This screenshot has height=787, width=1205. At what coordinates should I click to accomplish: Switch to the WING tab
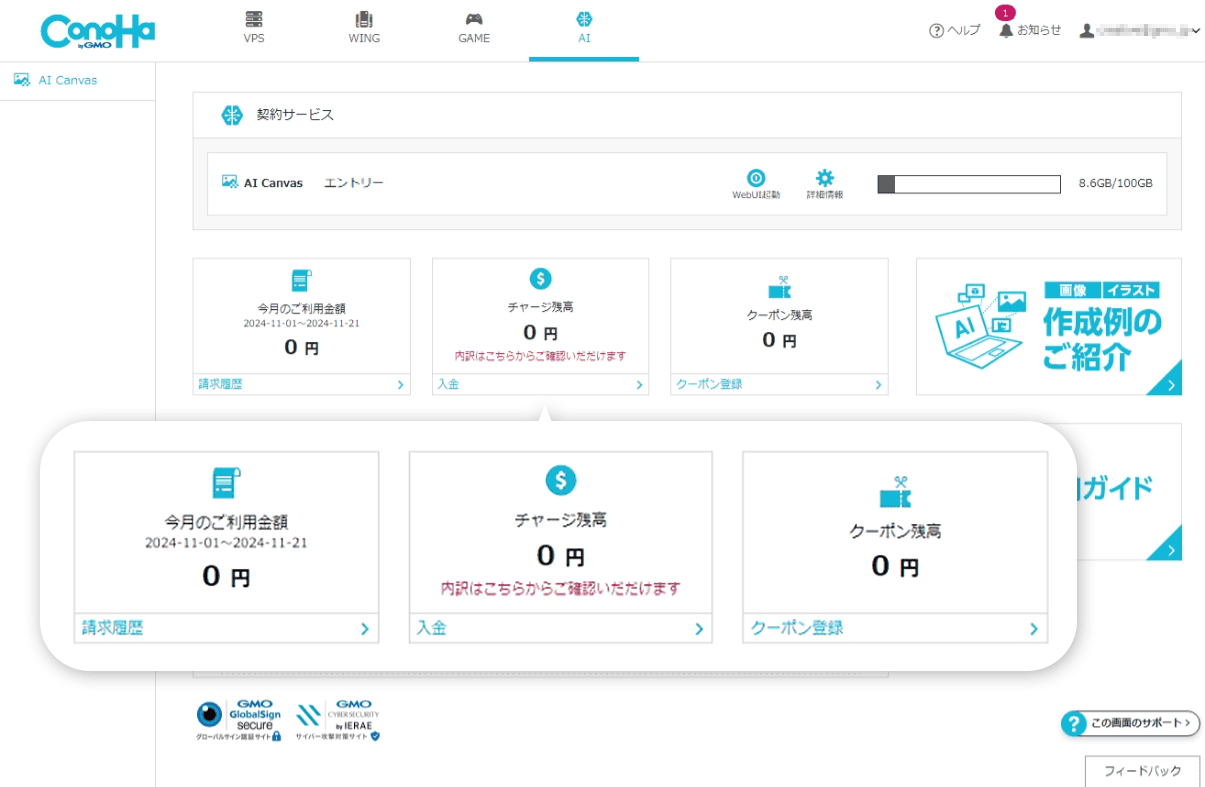point(364,29)
